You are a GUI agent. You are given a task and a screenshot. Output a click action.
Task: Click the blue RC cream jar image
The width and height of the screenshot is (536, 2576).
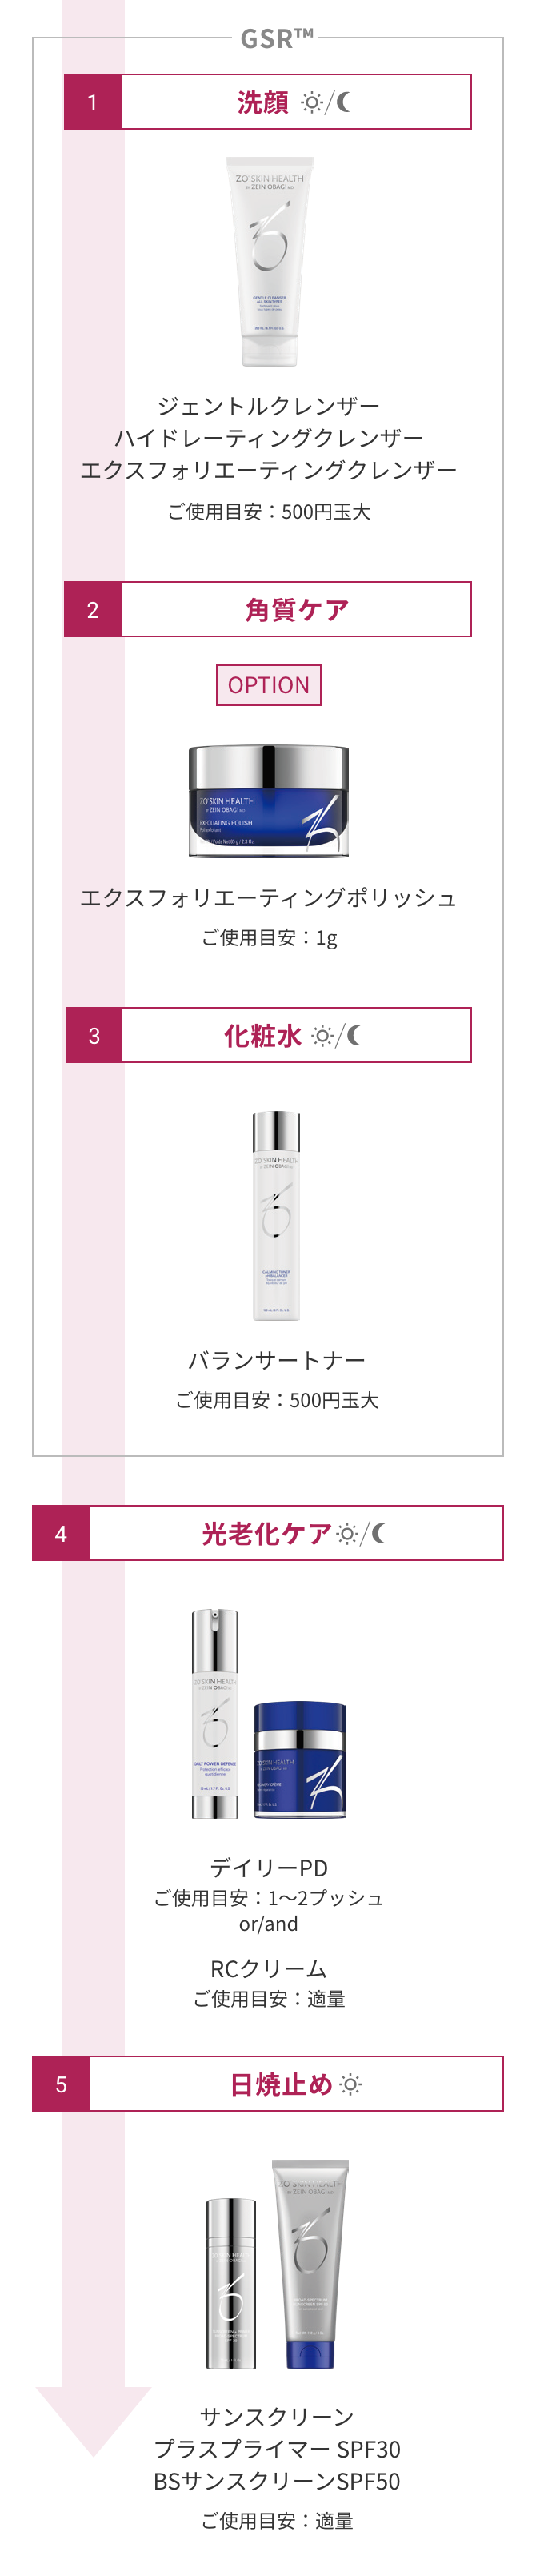300,1760
